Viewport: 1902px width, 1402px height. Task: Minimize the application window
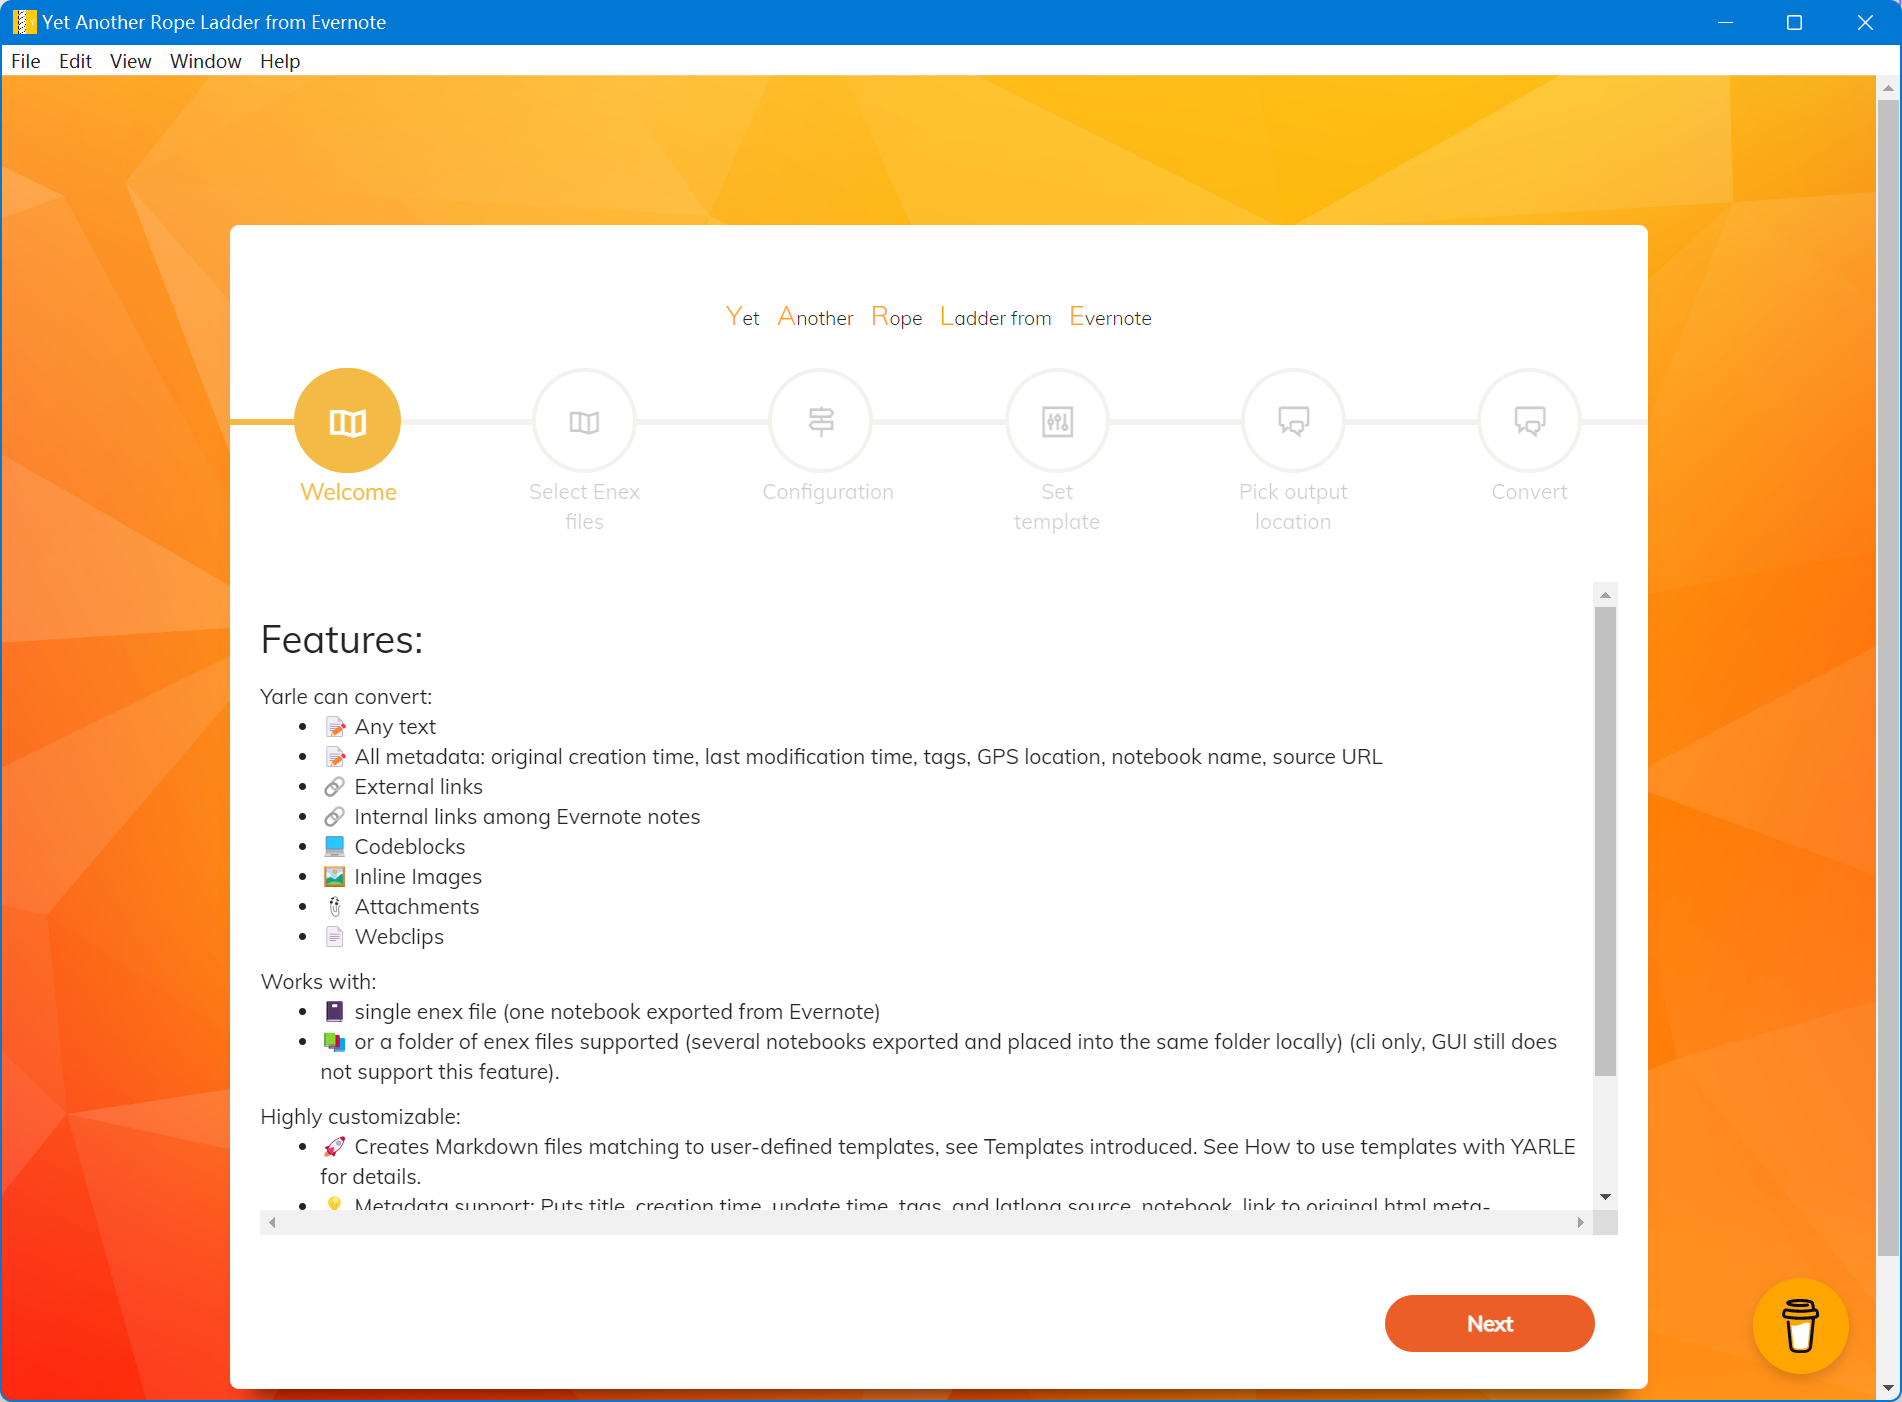pyautogui.click(x=1725, y=22)
